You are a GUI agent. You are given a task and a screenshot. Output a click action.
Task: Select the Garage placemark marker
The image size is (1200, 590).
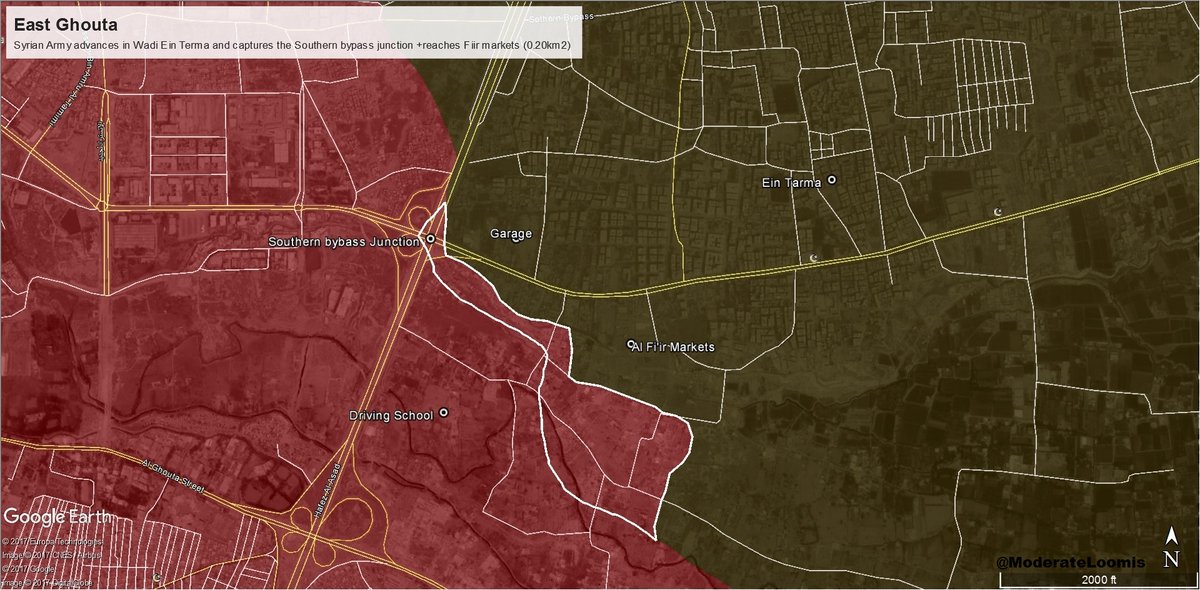pos(516,238)
